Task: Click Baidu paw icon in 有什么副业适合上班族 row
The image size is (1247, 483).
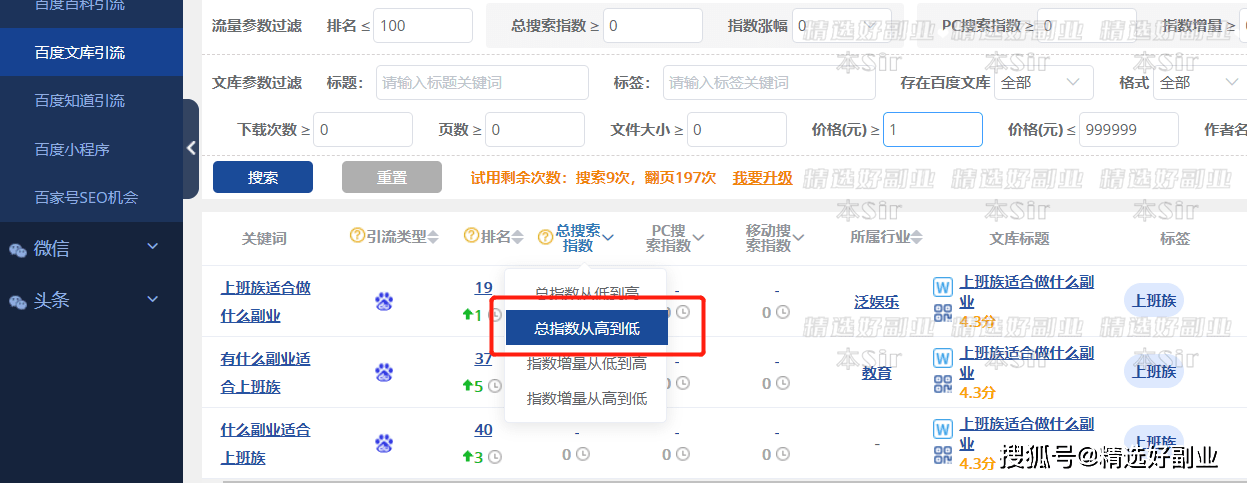Action: tap(384, 372)
